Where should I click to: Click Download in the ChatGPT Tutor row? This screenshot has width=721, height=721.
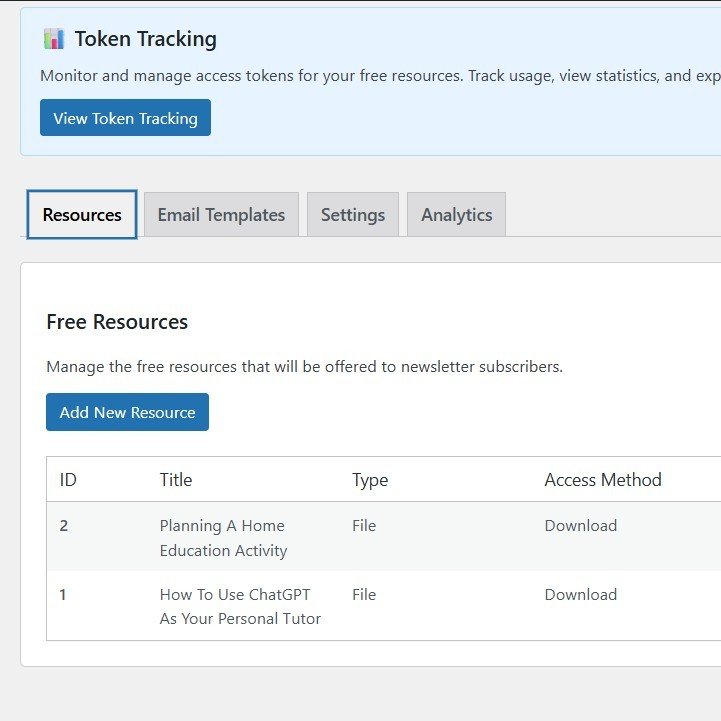click(x=580, y=595)
